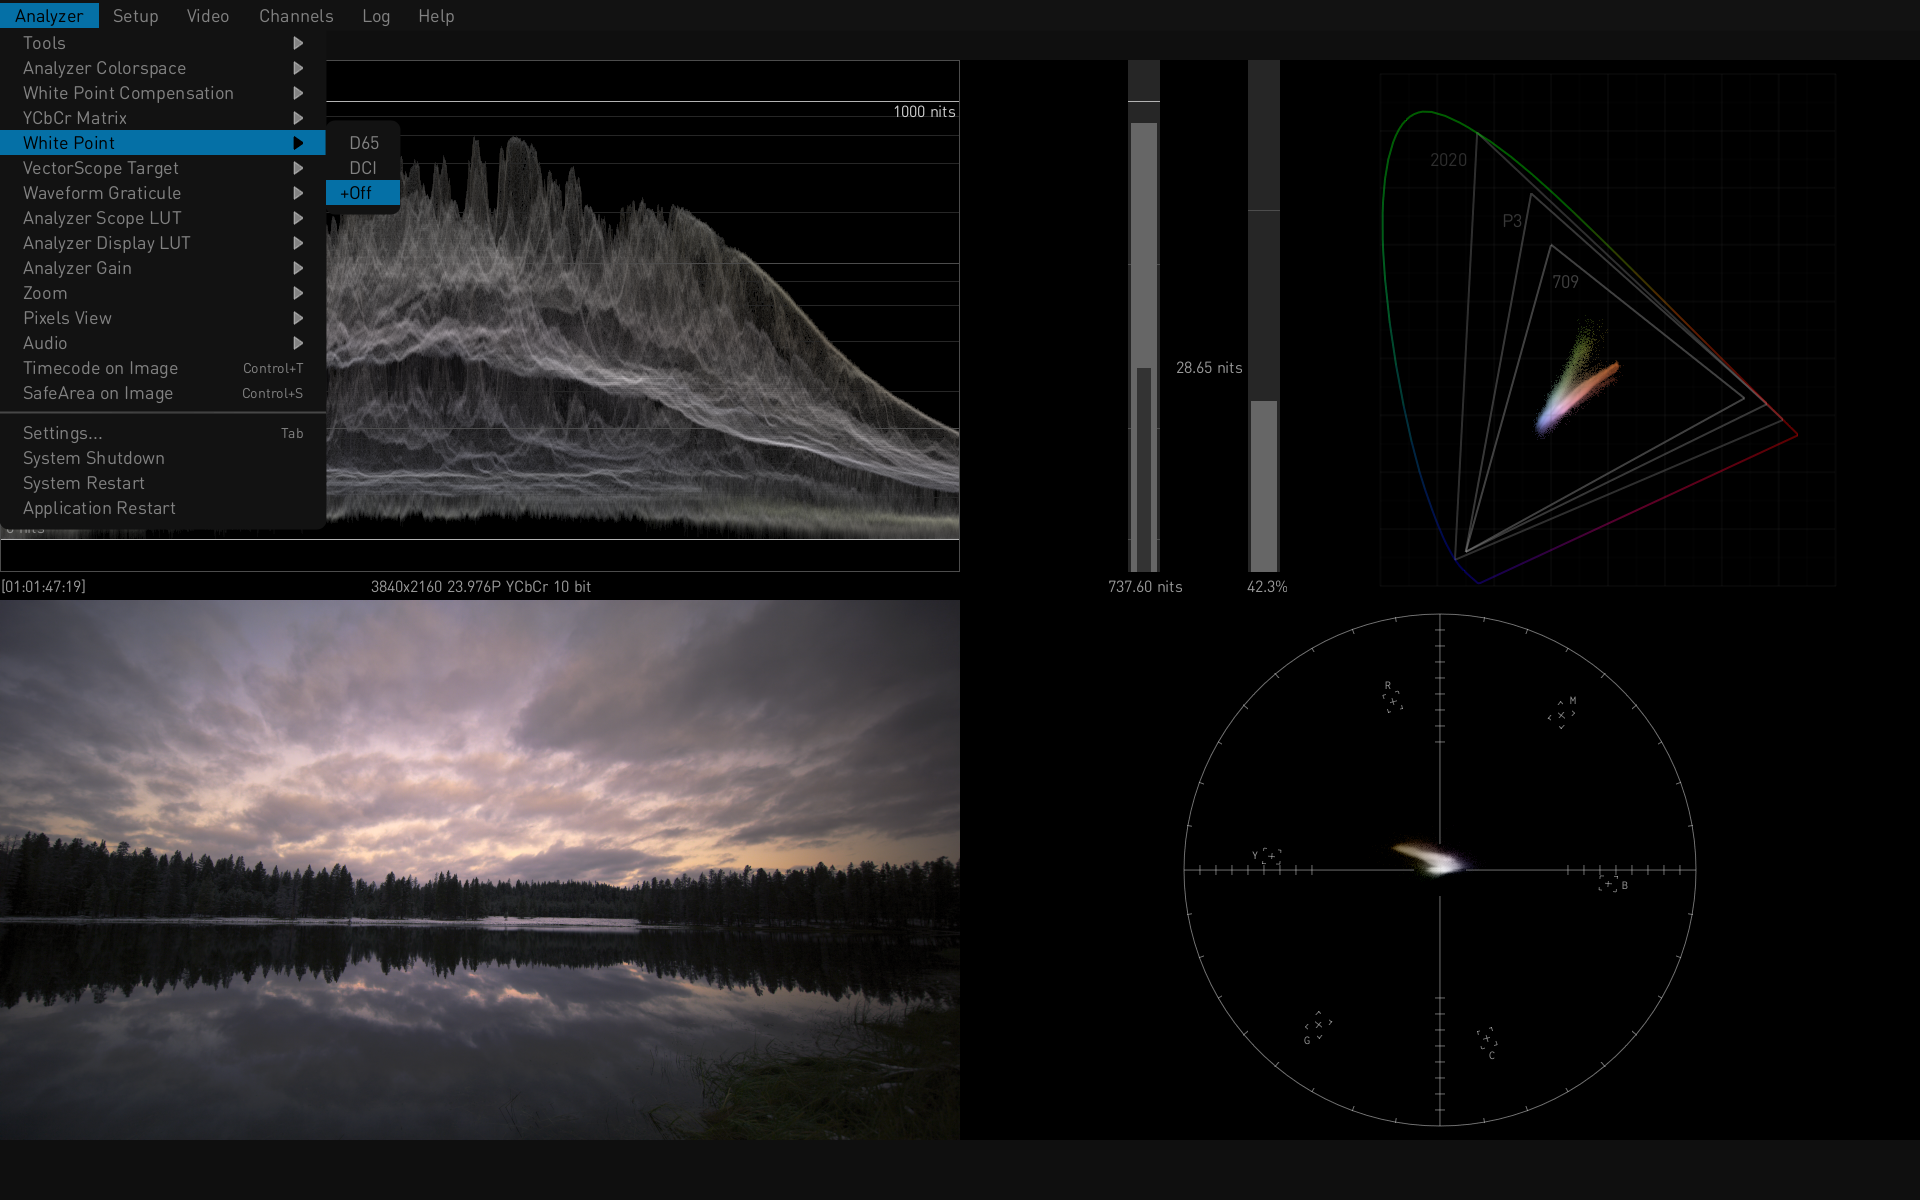Open the Setup menu
This screenshot has width=1920, height=1200.
click(135, 16)
